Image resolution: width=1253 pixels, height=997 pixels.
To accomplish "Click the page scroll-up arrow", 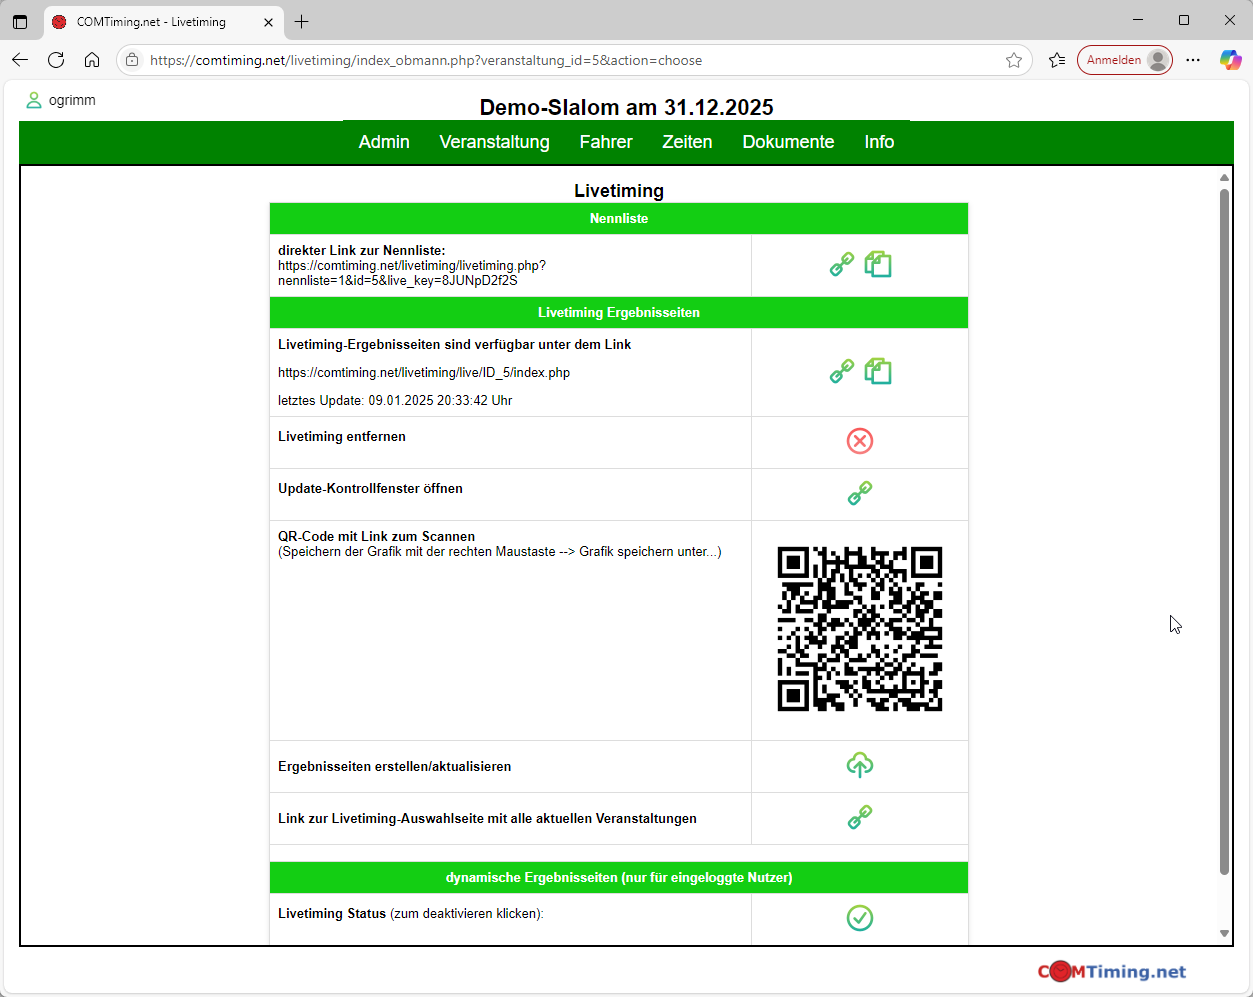I will (x=1224, y=177).
